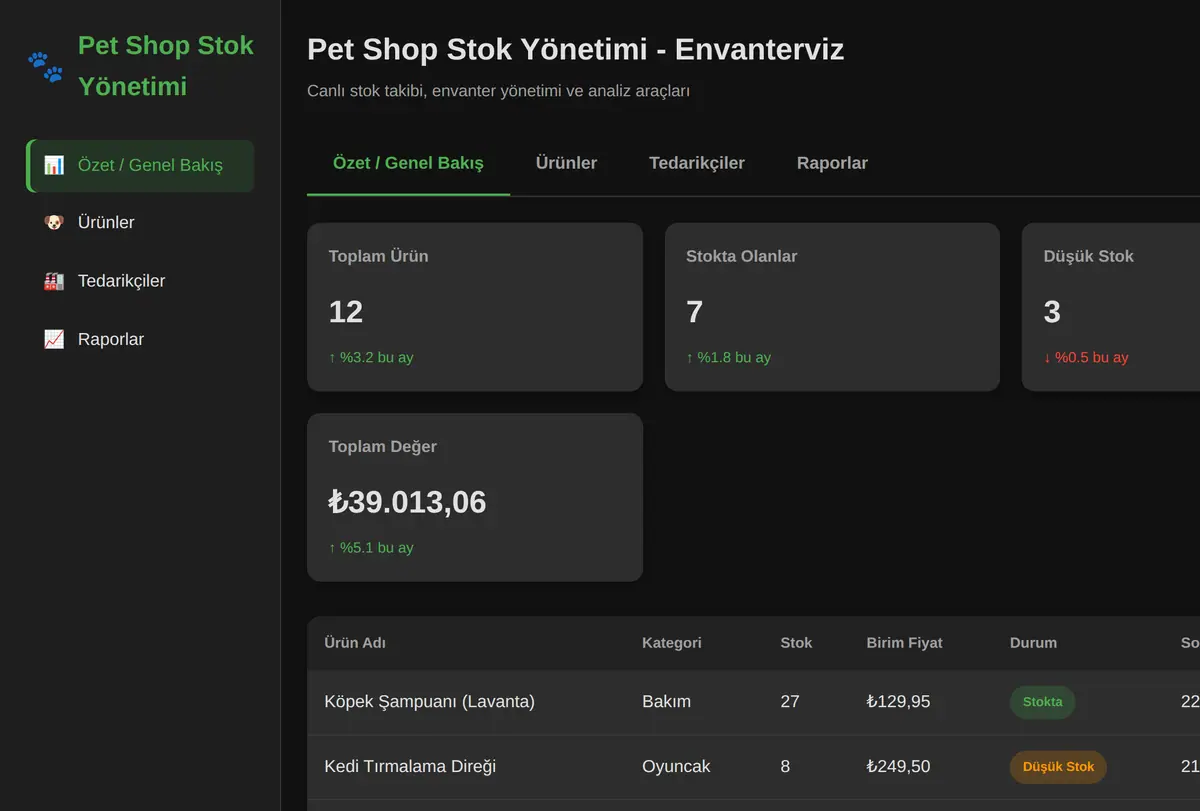1200x811 pixels.
Task: Click the number 3 in the Düşük Stok card
Action: click(1052, 312)
